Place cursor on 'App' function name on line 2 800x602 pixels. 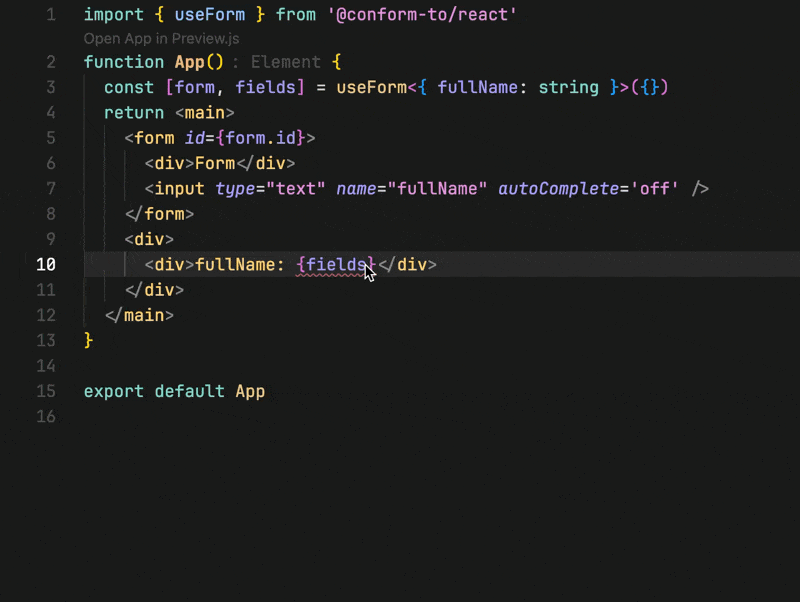(189, 62)
